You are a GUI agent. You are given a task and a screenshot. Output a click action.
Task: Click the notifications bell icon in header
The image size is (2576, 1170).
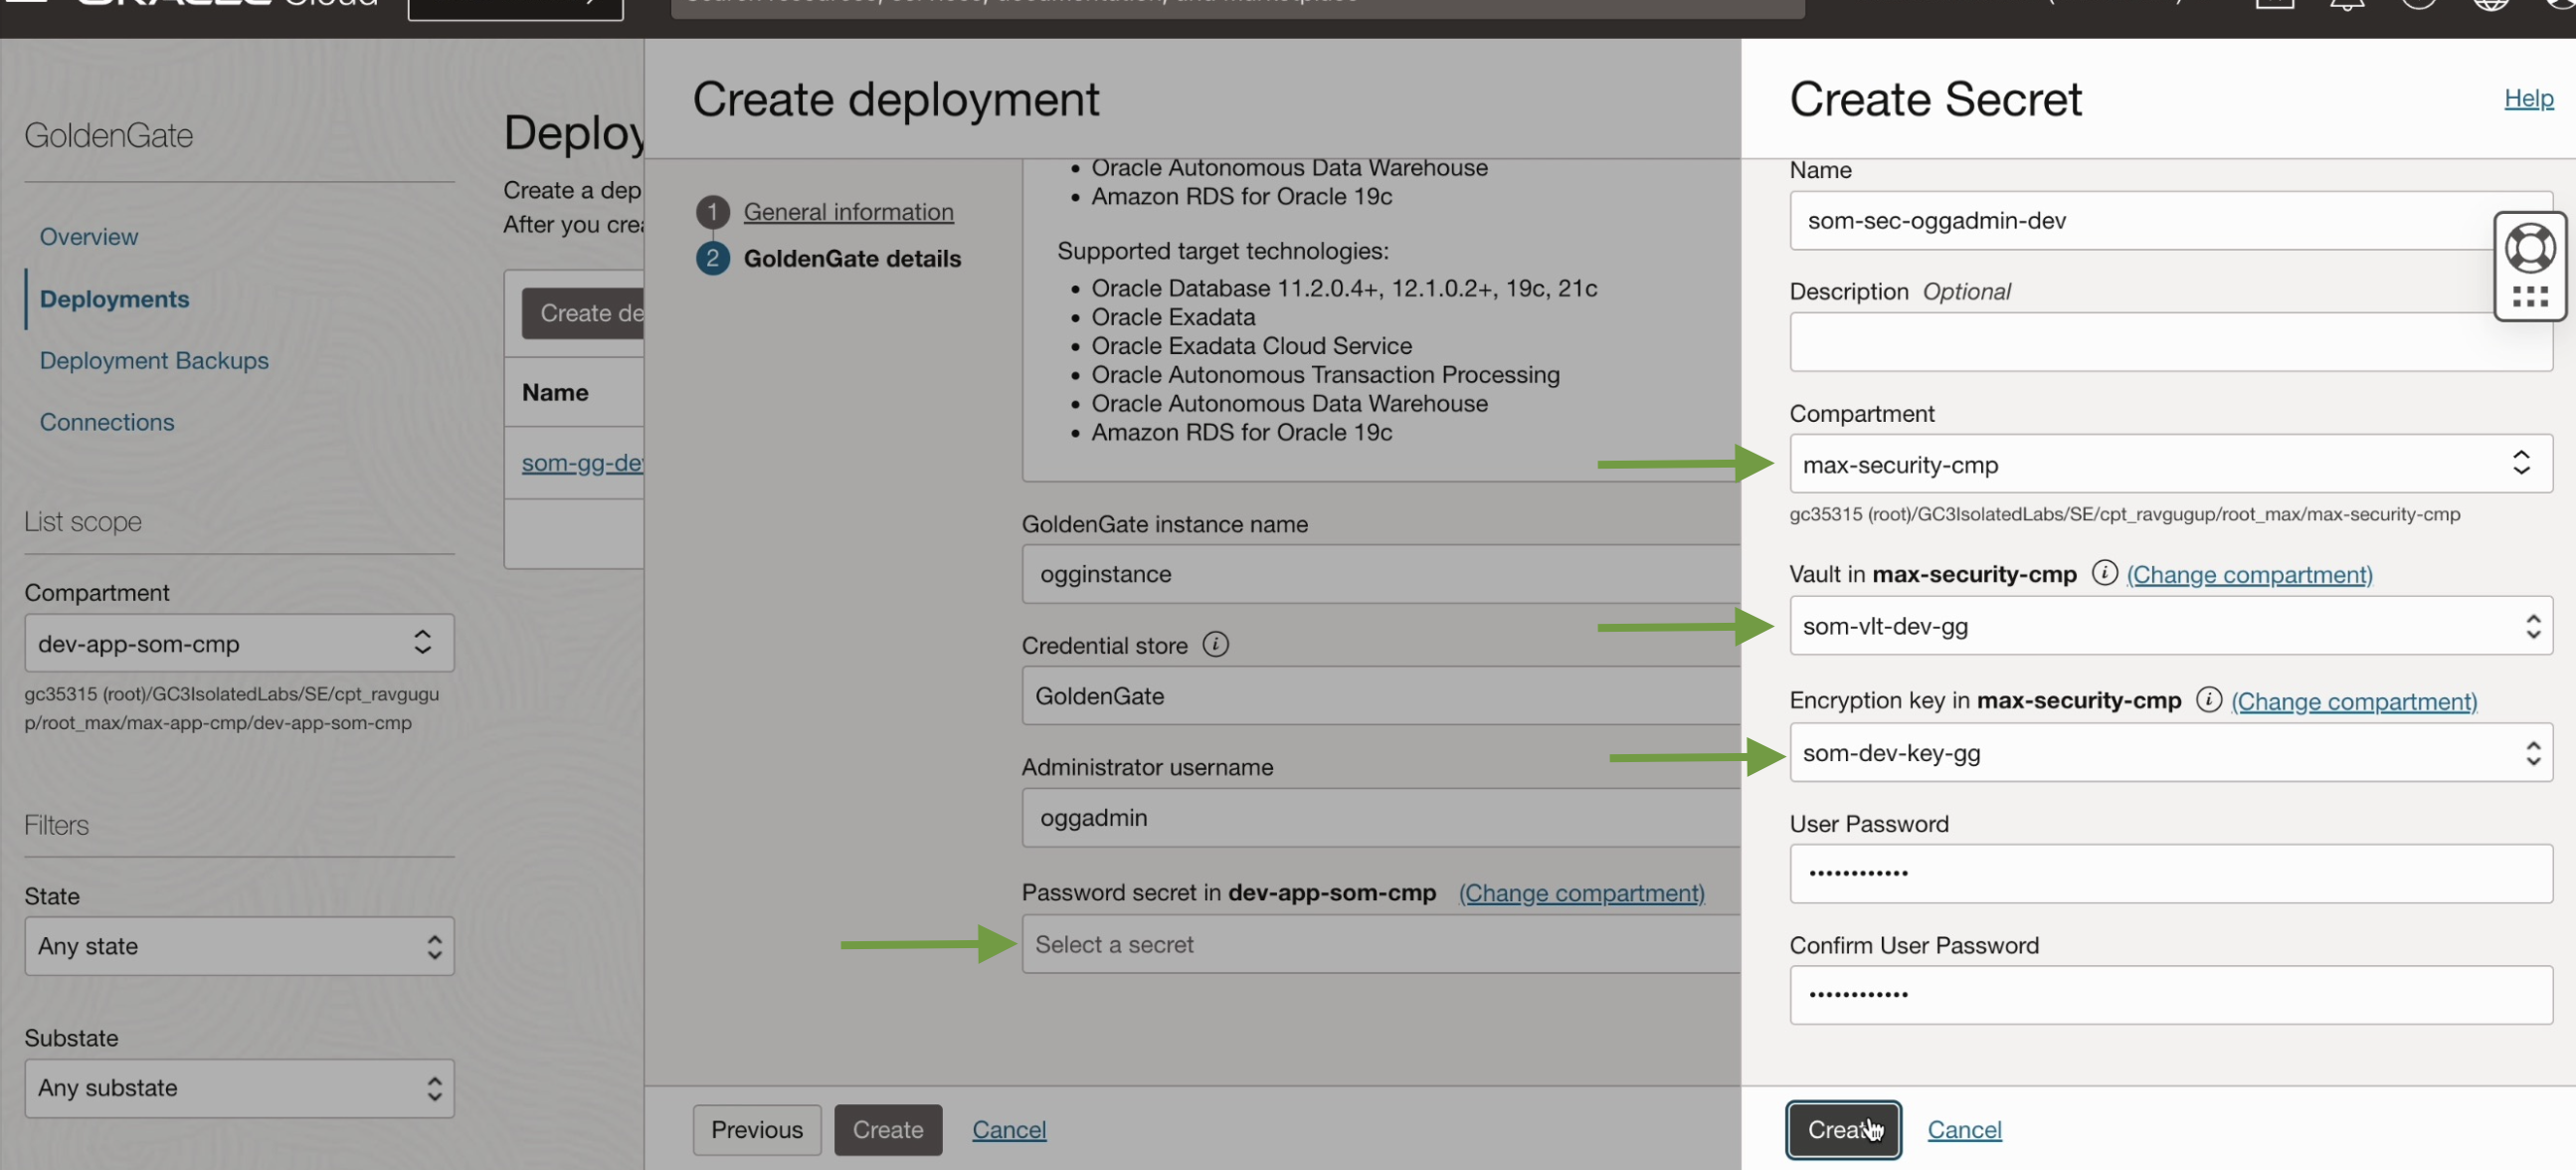click(x=2346, y=5)
